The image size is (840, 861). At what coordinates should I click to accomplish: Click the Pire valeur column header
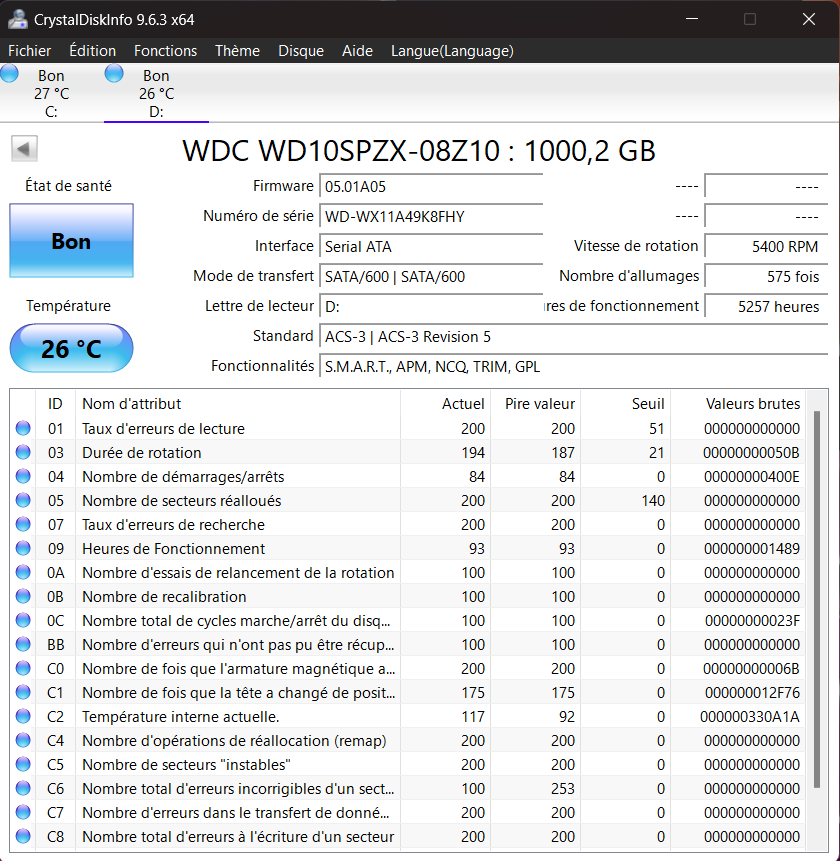pos(535,404)
